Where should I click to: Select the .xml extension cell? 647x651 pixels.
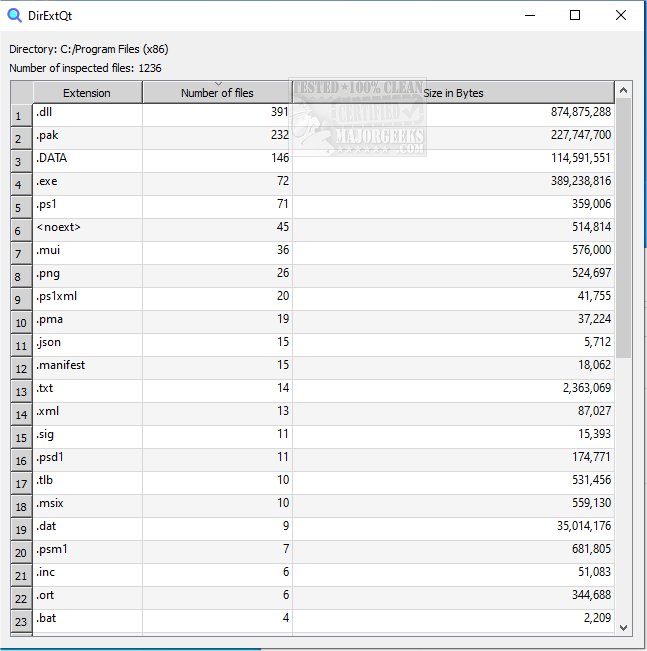click(88, 414)
